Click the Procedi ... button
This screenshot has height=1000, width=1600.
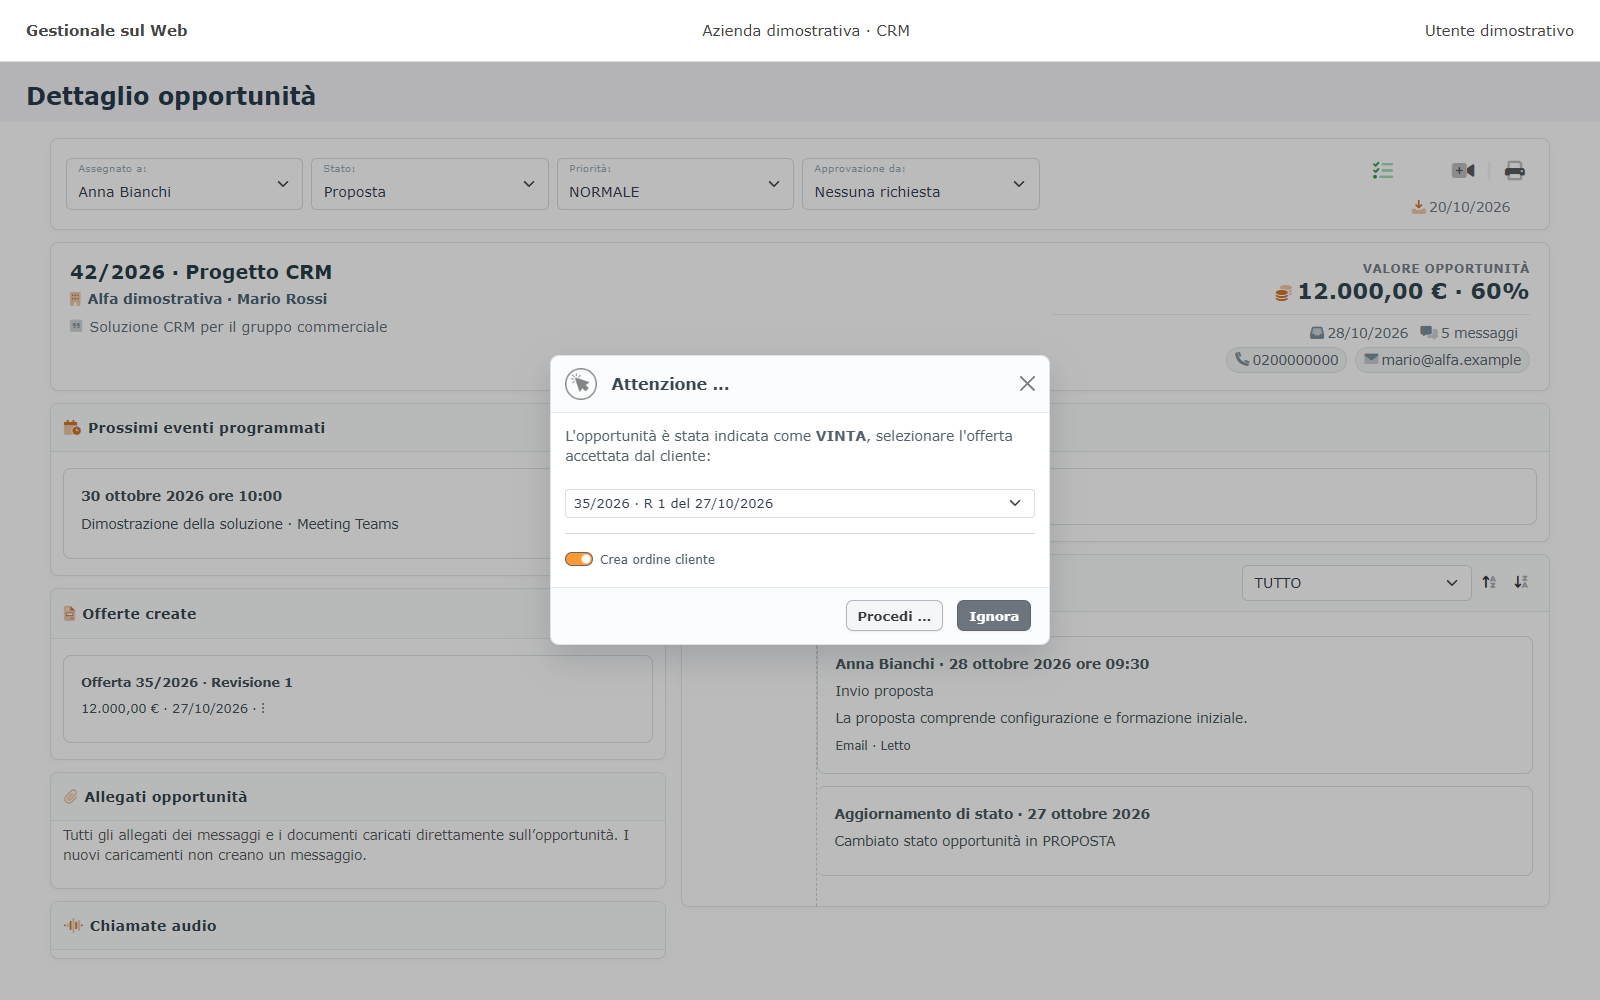894,616
